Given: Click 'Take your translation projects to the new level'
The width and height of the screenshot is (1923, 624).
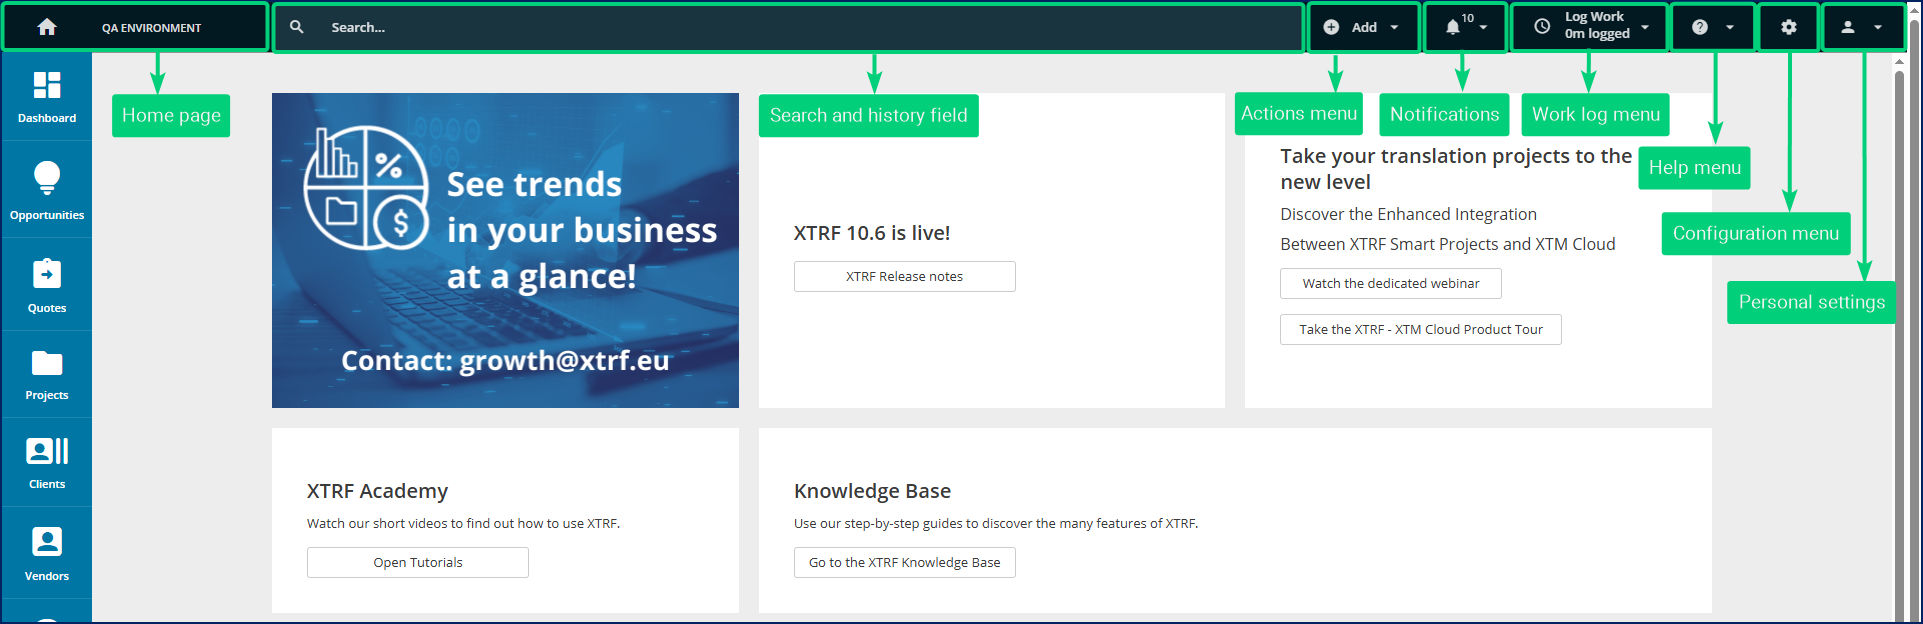Looking at the screenshot, I should pos(1456,169).
